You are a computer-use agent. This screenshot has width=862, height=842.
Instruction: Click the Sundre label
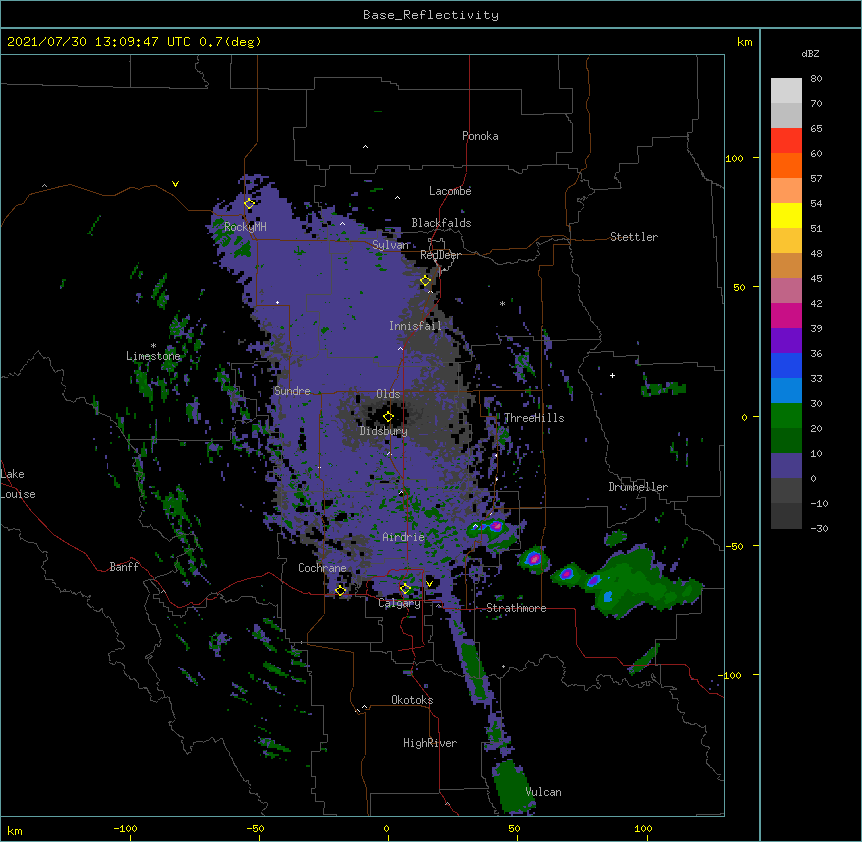pos(292,391)
